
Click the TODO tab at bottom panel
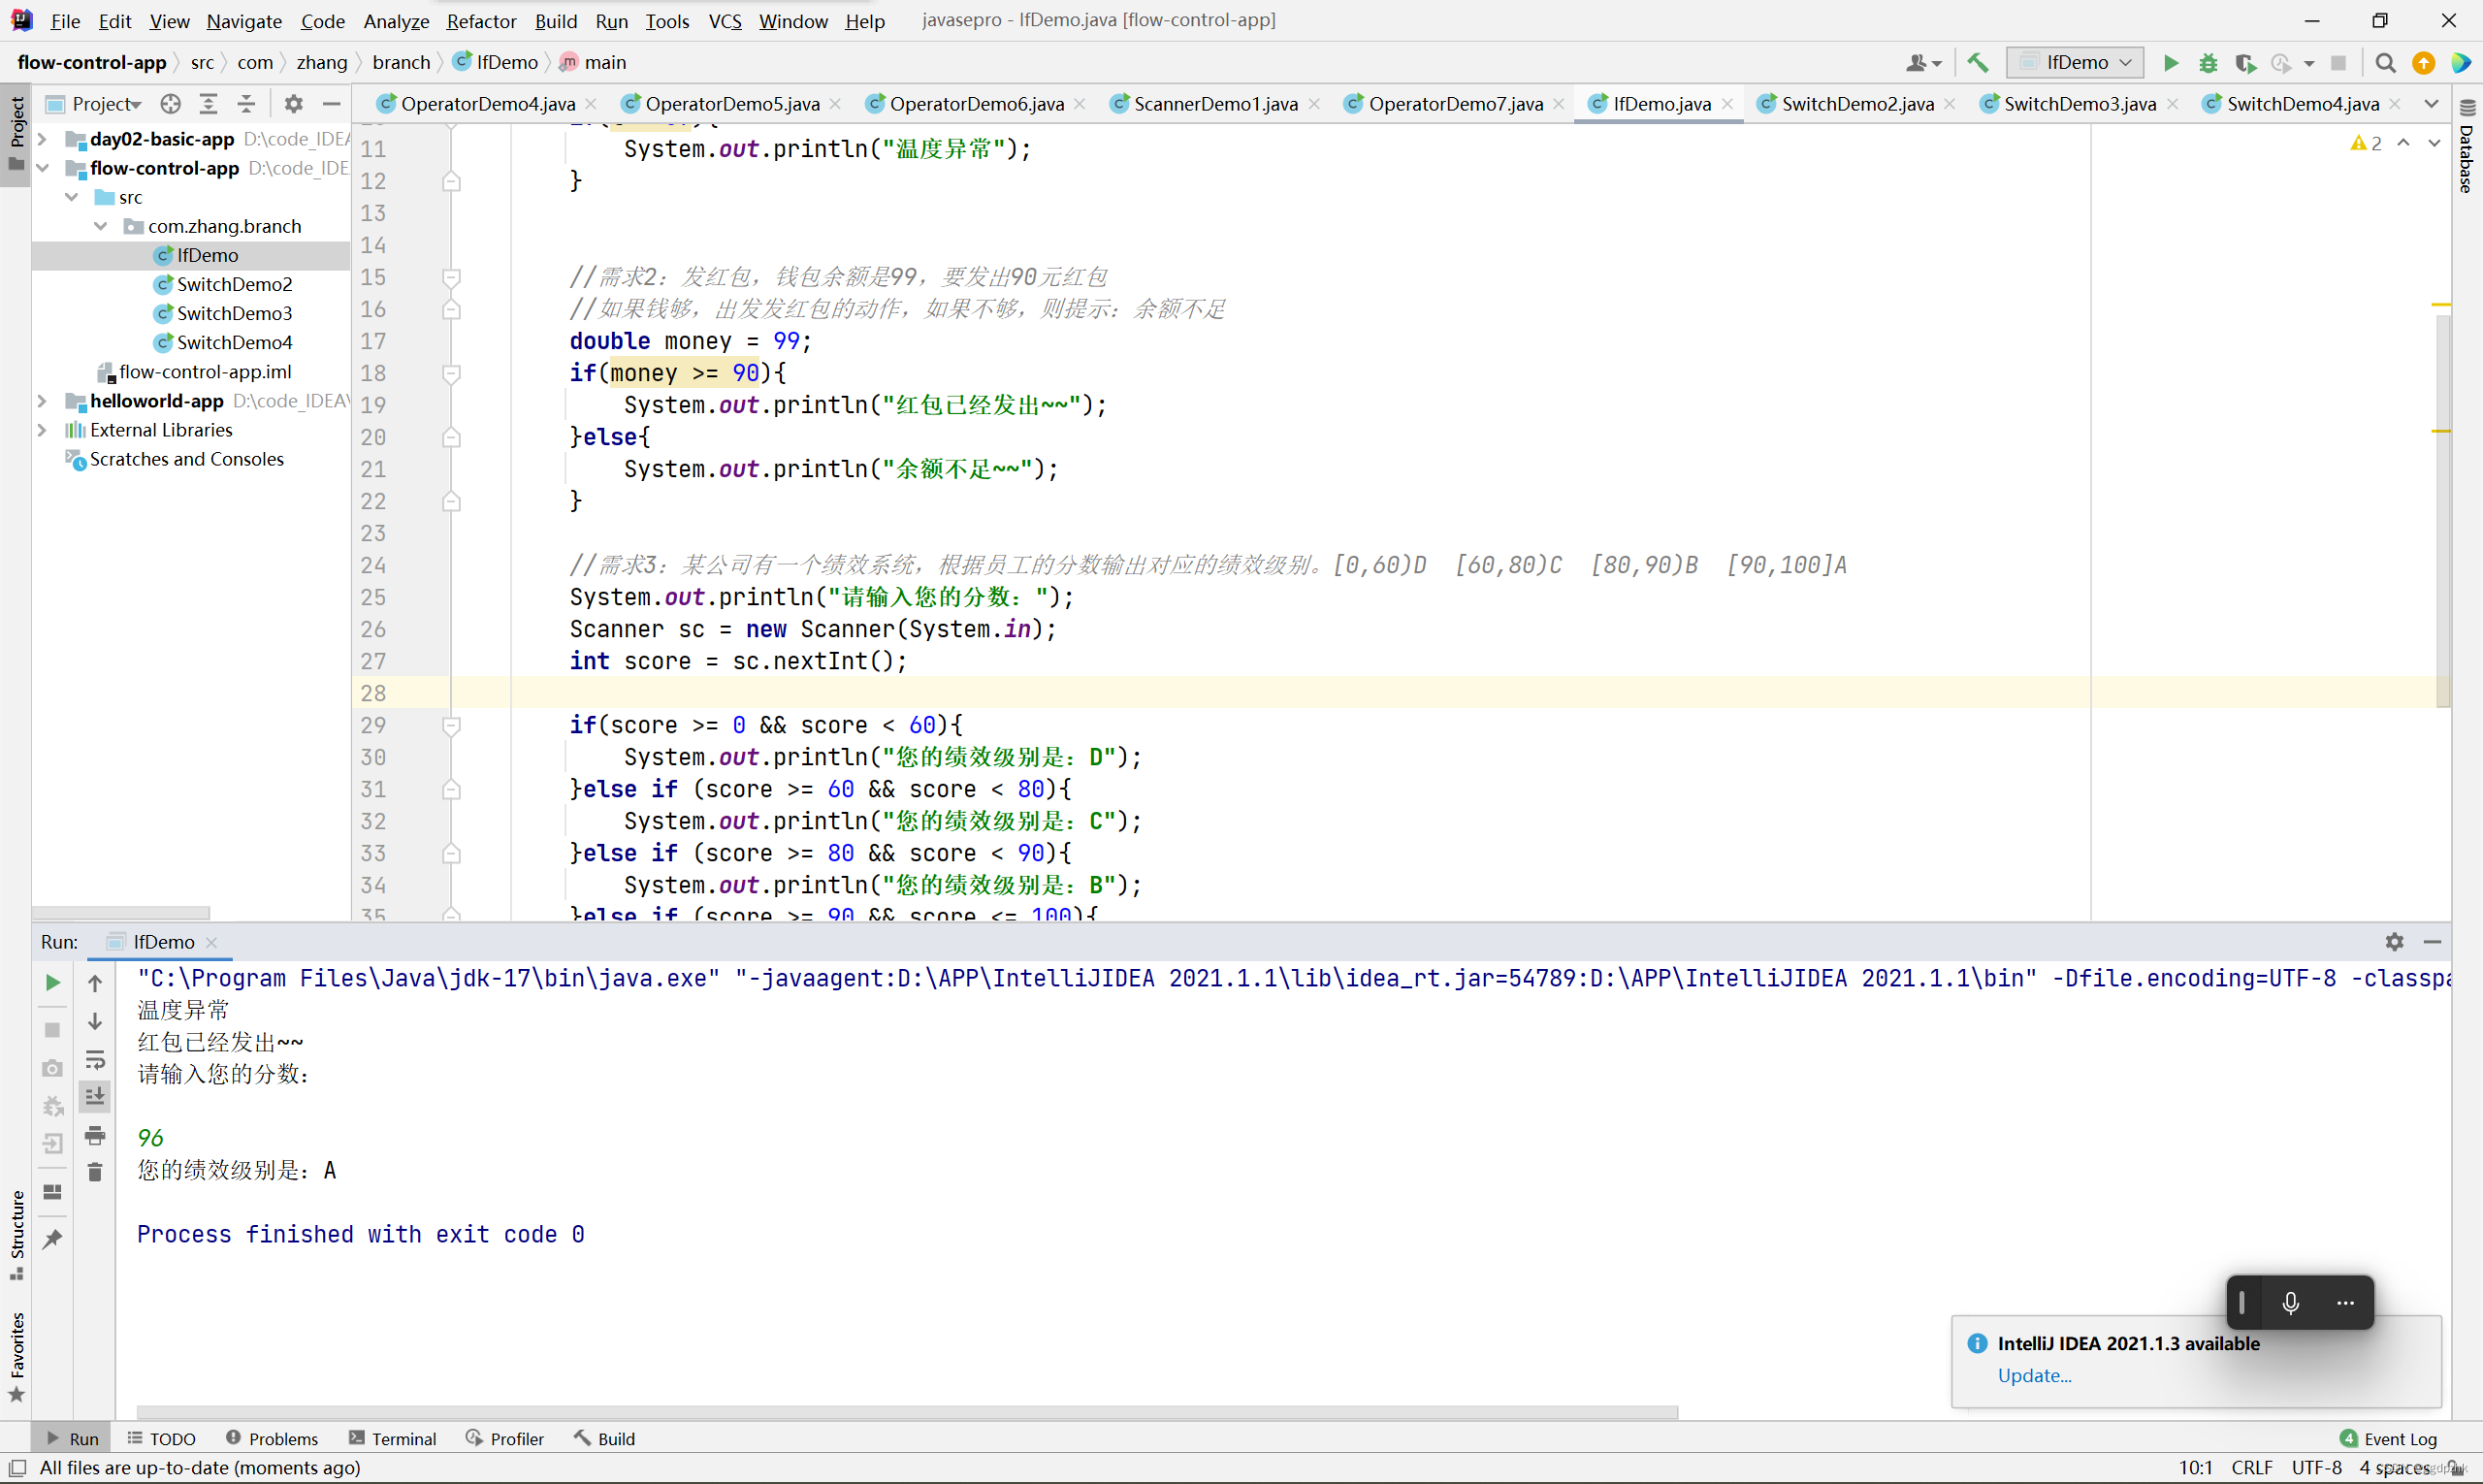(x=170, y=1438)
